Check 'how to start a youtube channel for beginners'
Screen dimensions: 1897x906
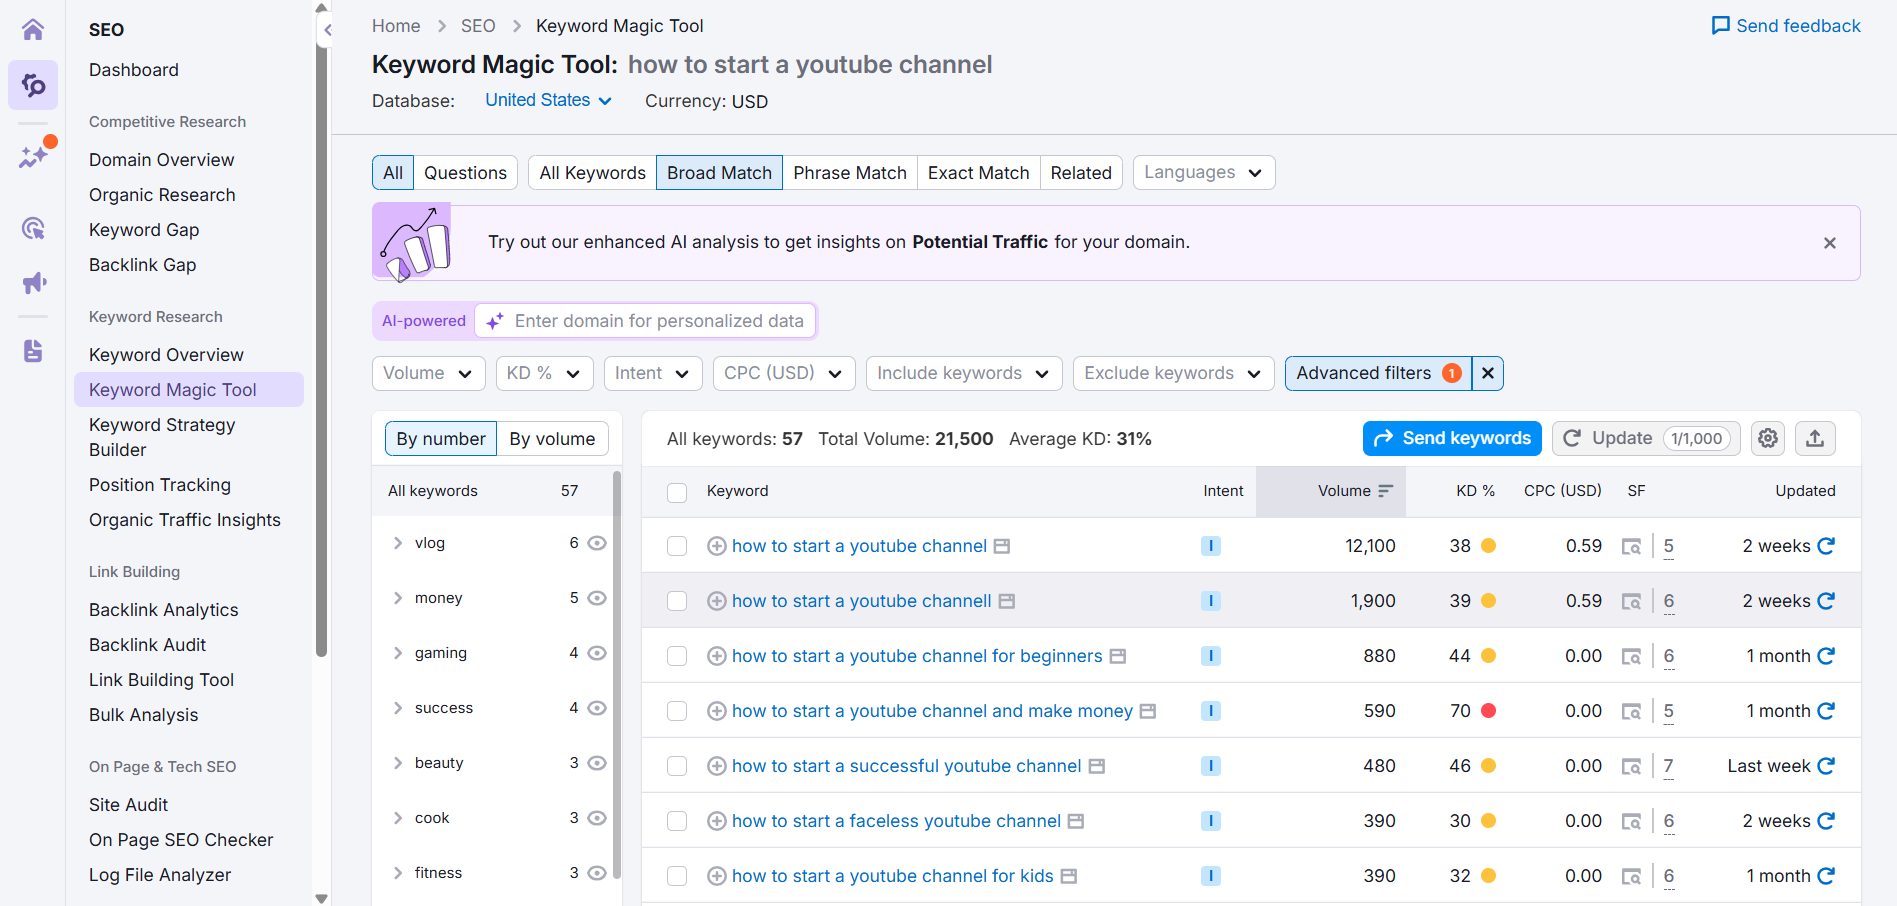coord(677,656)
